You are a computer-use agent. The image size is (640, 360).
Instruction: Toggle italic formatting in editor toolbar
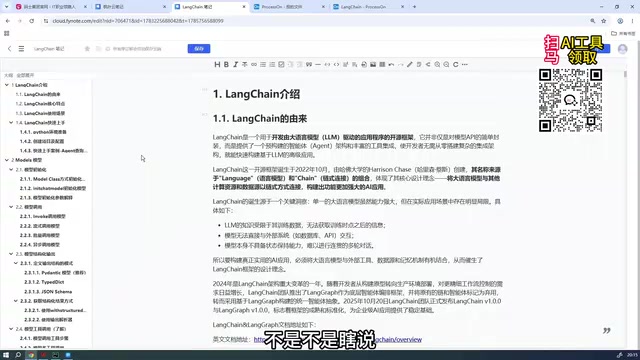click(236, 64)
